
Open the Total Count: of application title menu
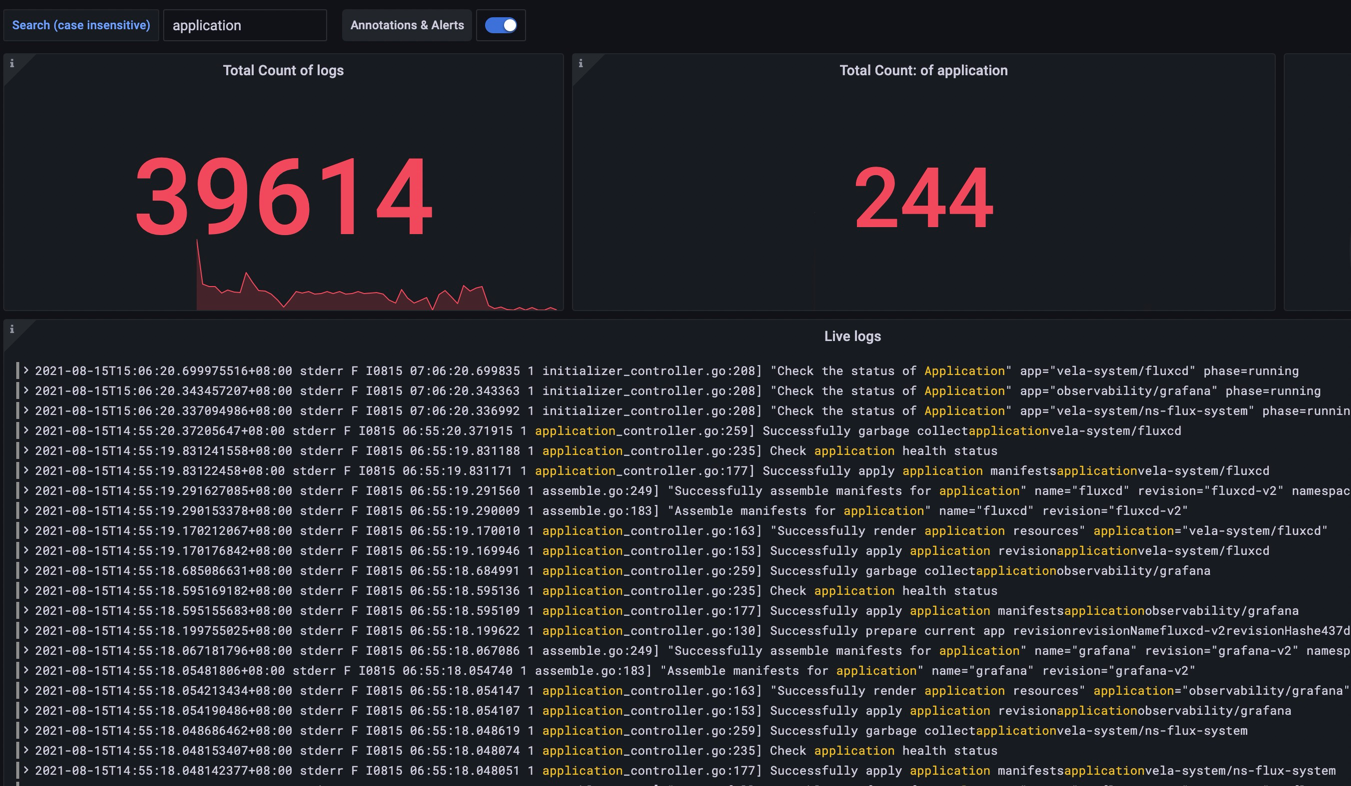[923, 70]
